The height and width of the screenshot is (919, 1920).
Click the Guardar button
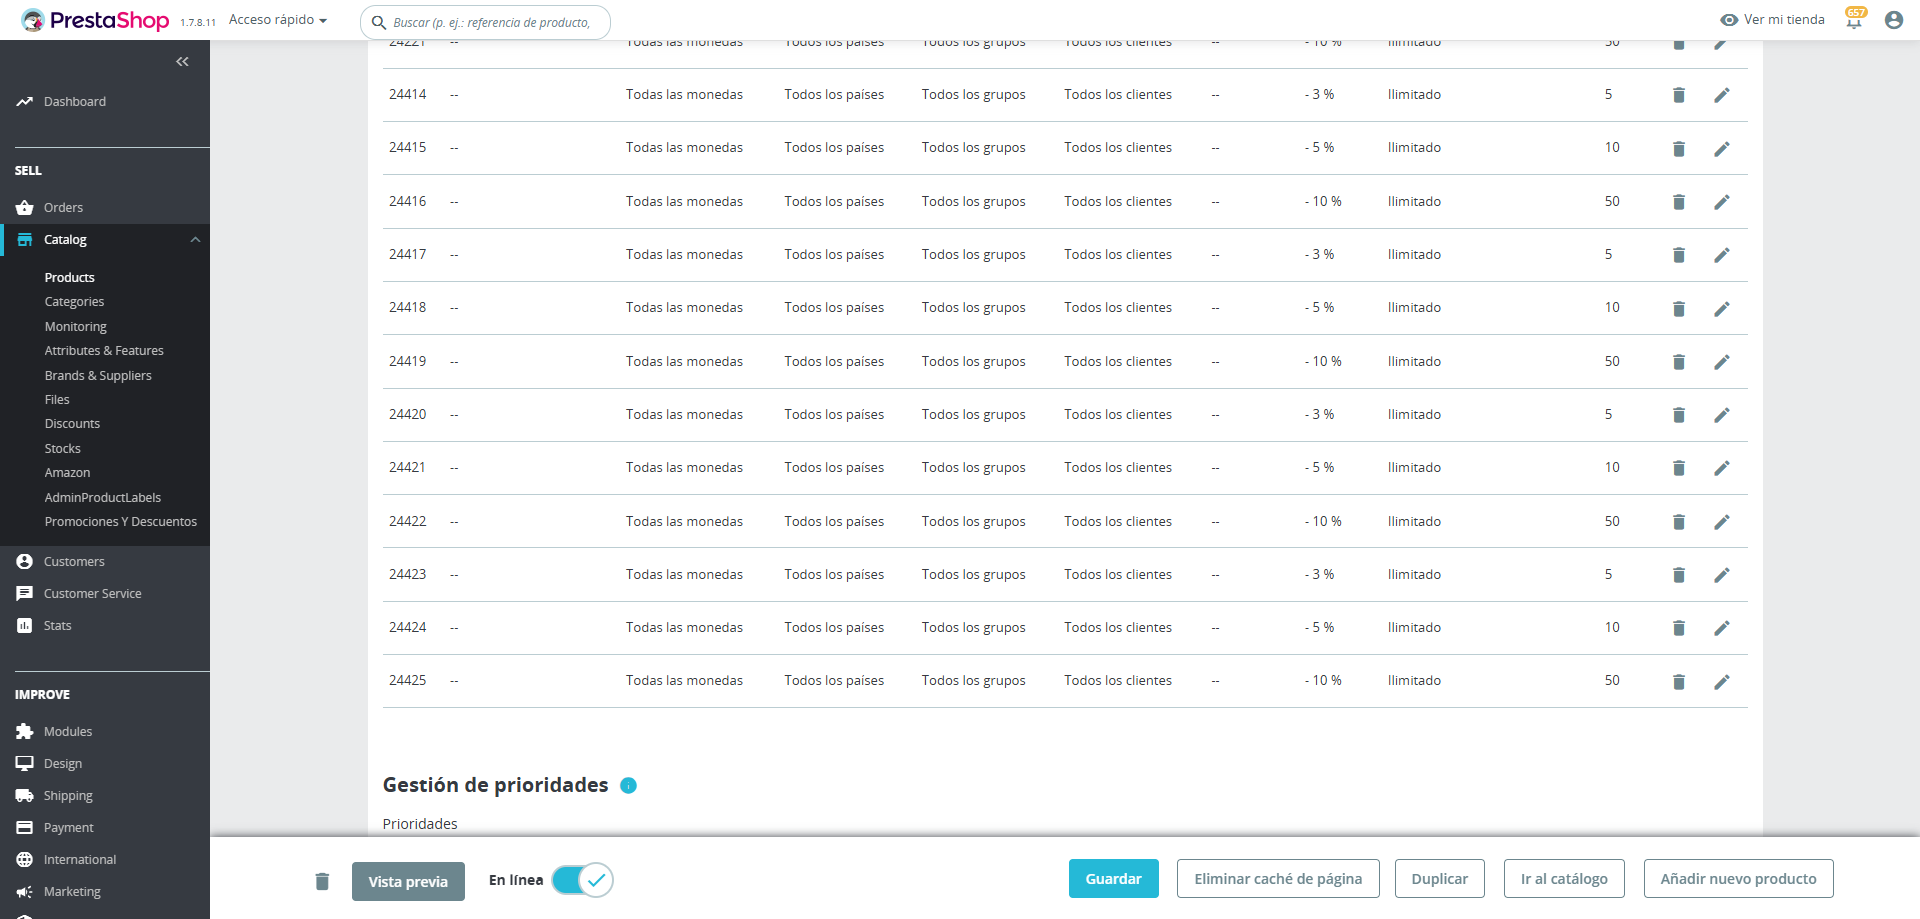coord(1114,879)
